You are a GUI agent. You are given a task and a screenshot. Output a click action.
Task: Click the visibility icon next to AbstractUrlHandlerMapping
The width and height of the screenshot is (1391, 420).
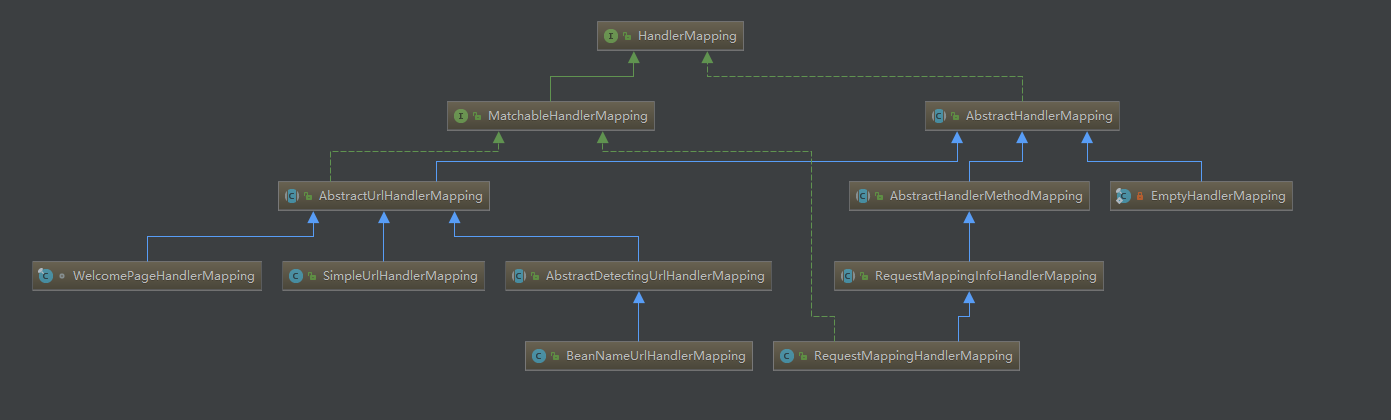coord(307,196)
